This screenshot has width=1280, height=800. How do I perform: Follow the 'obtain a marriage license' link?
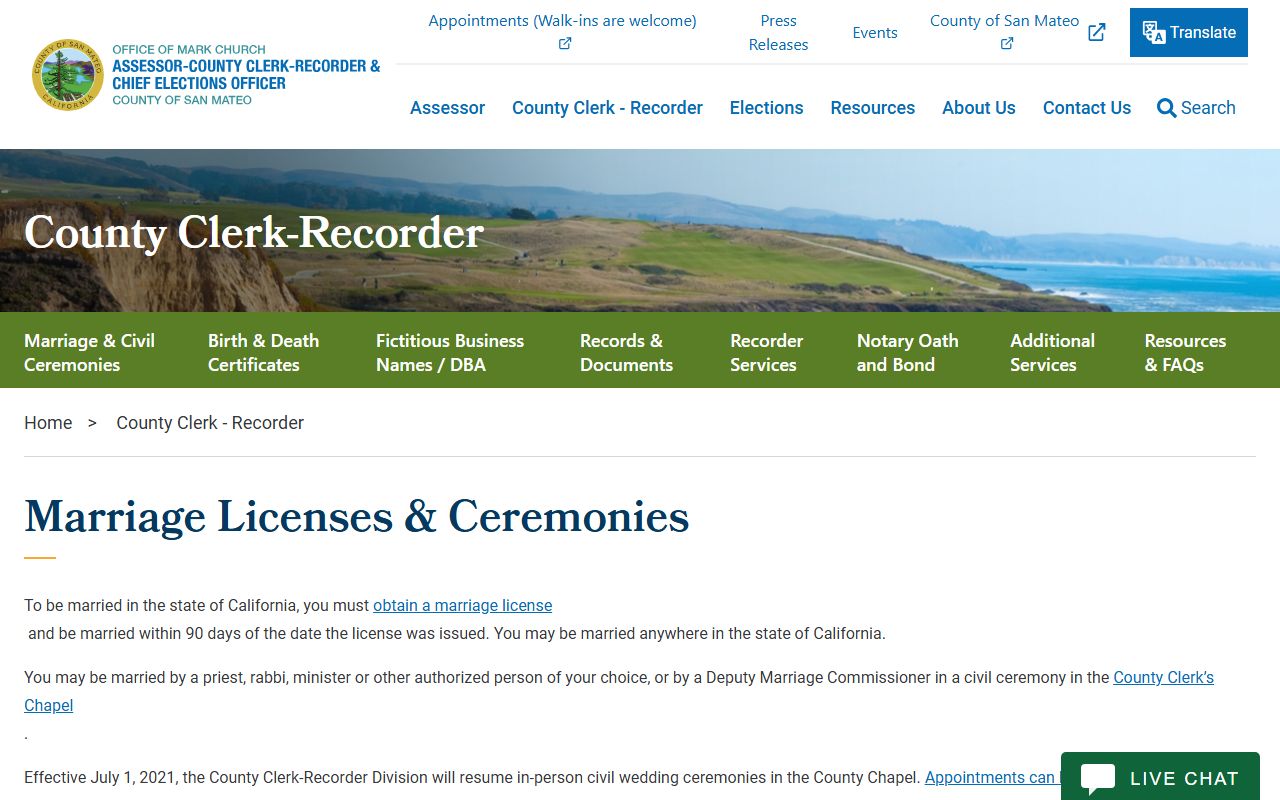463,606
